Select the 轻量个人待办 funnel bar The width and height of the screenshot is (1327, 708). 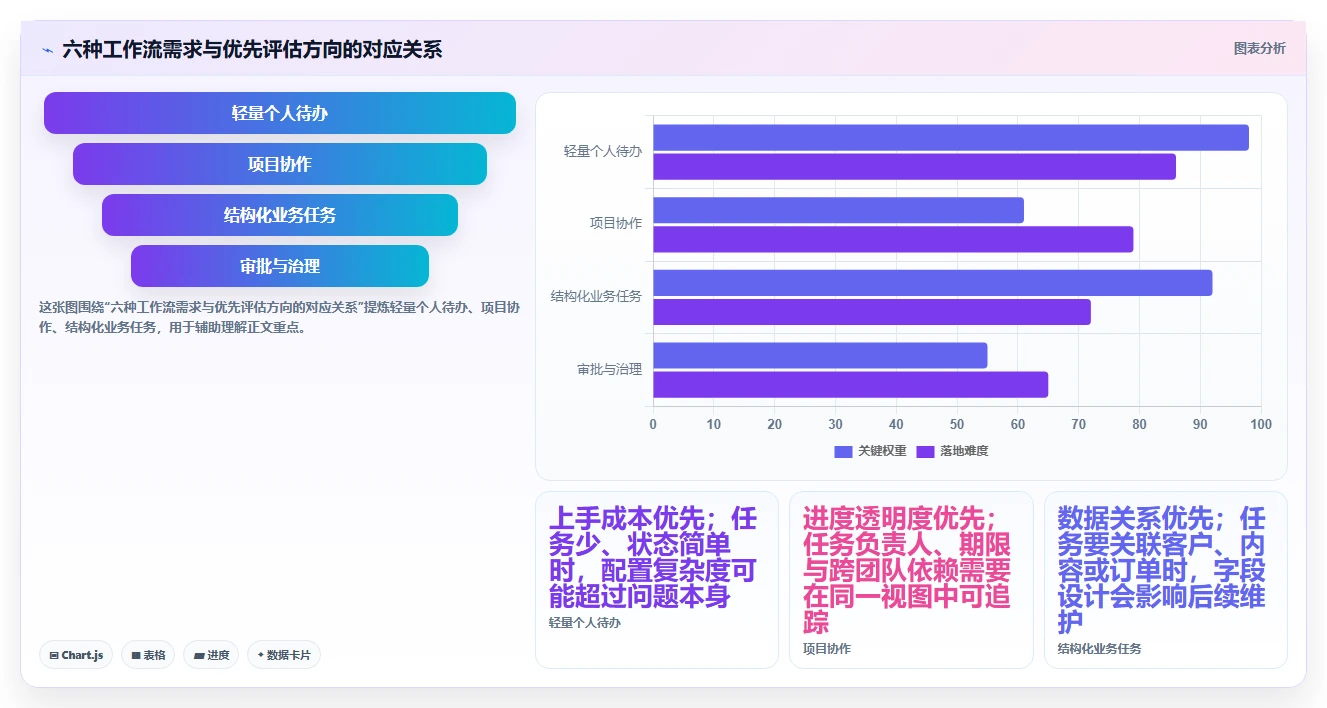coord(280,113)
